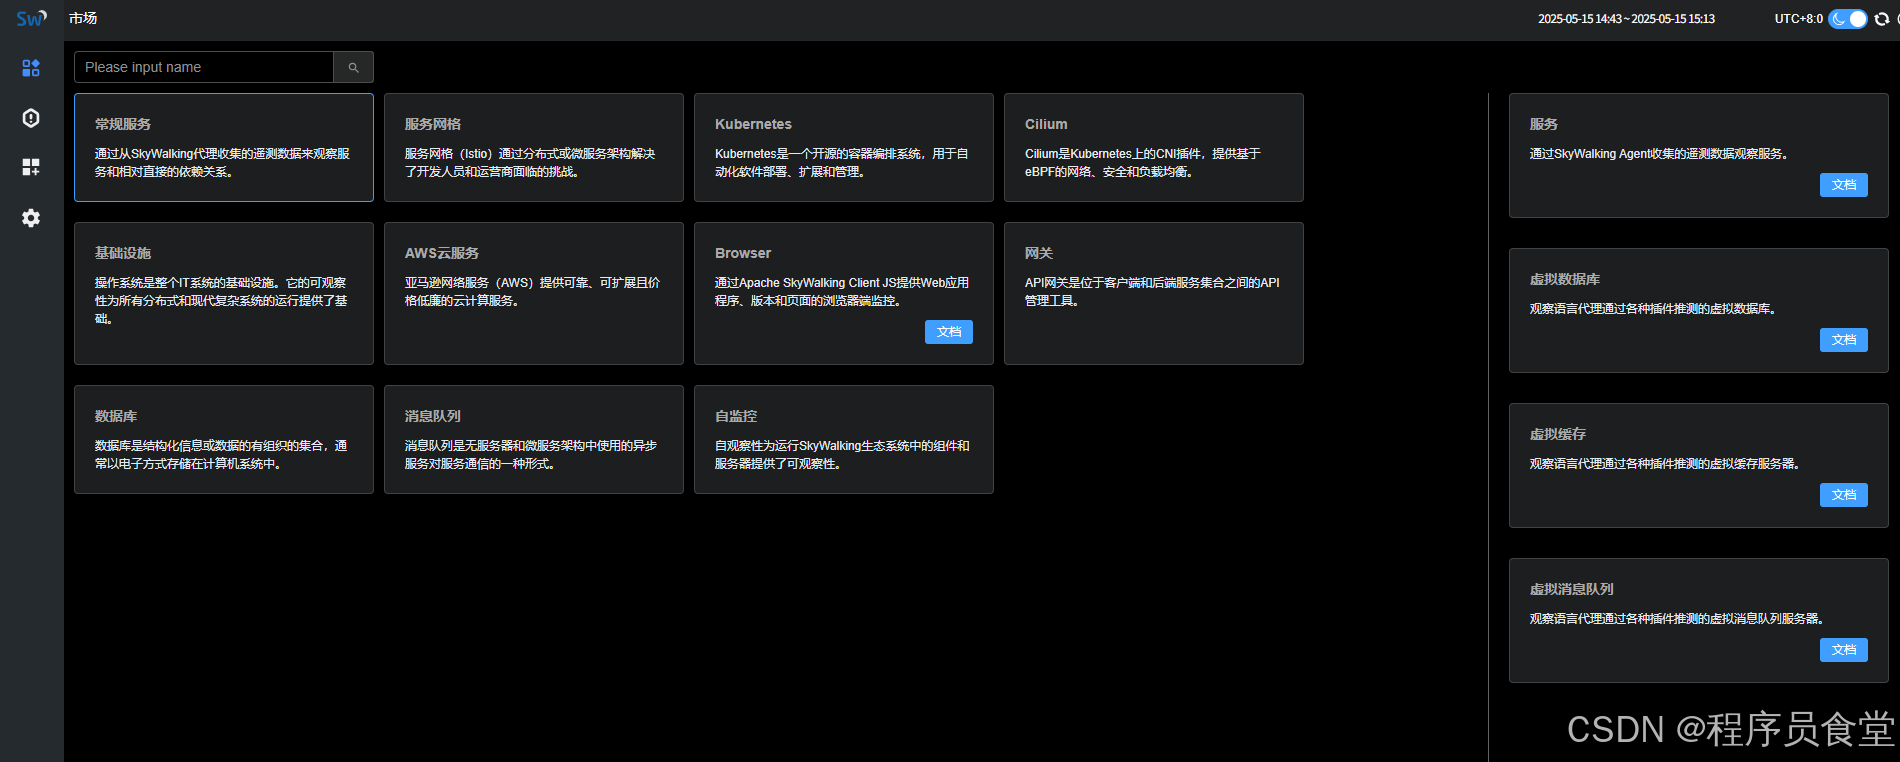Click 文档 button in 虚拟数据库 panel
Image resolution: width=1900 pixels, height=762 pixels.
[x=1844, y=340]
